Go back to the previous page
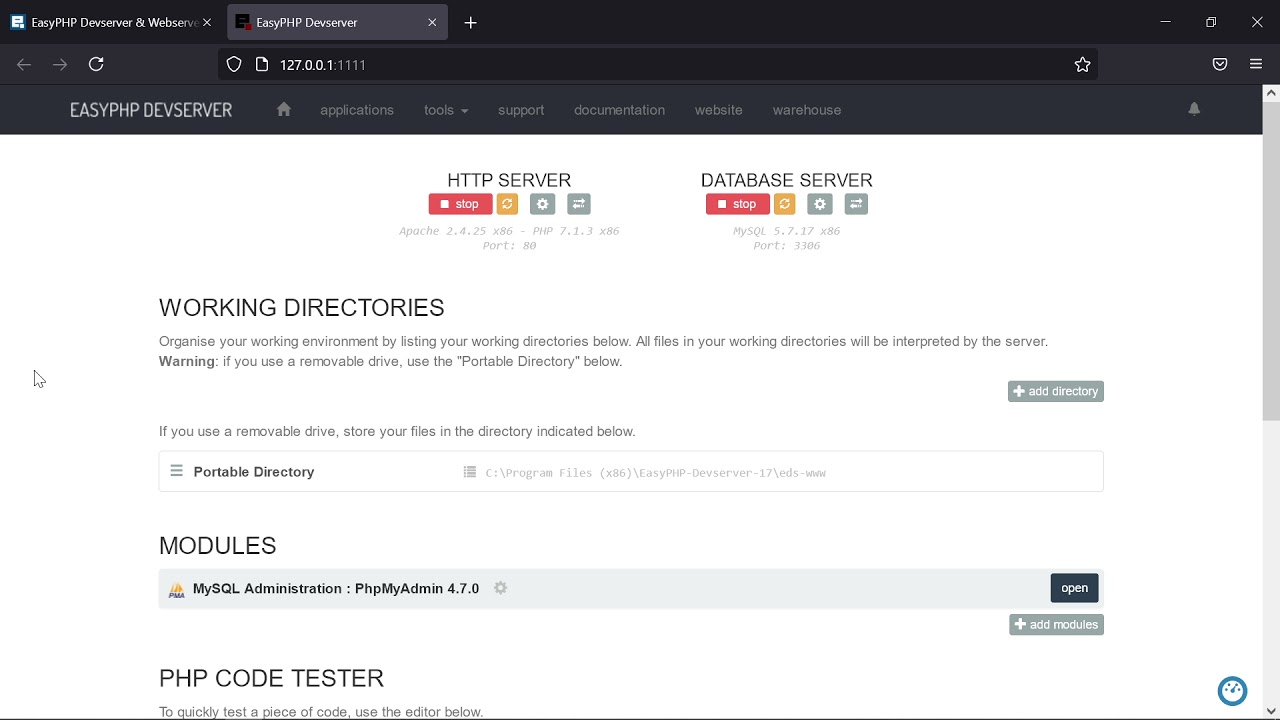Screen dimensions: 1280x720 [x=24, y=65]
